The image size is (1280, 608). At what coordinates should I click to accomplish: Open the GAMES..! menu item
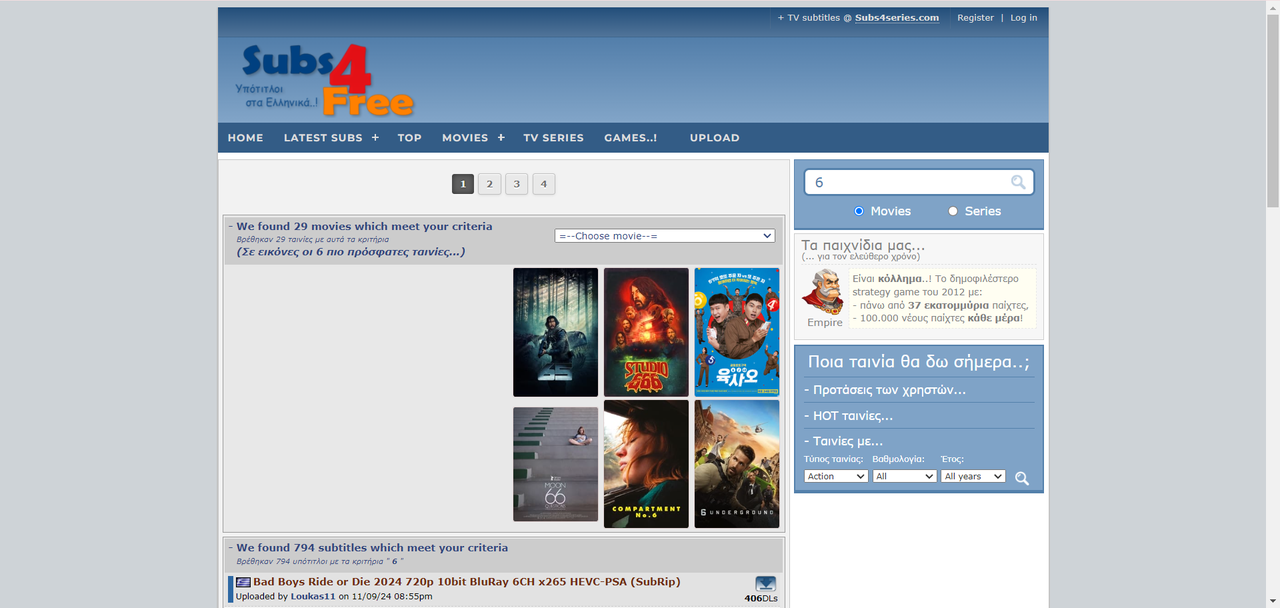631,138
